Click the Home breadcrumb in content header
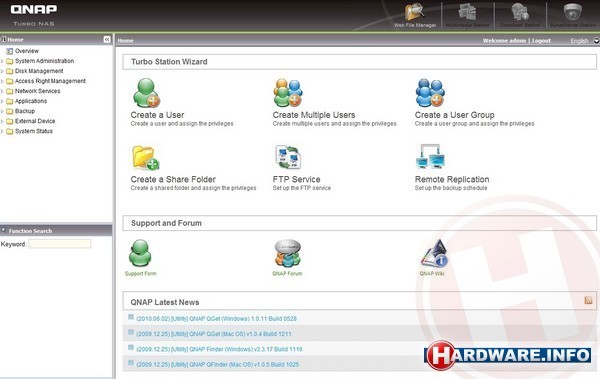This screenshot has width=600, height=379. tap(126, 41)
